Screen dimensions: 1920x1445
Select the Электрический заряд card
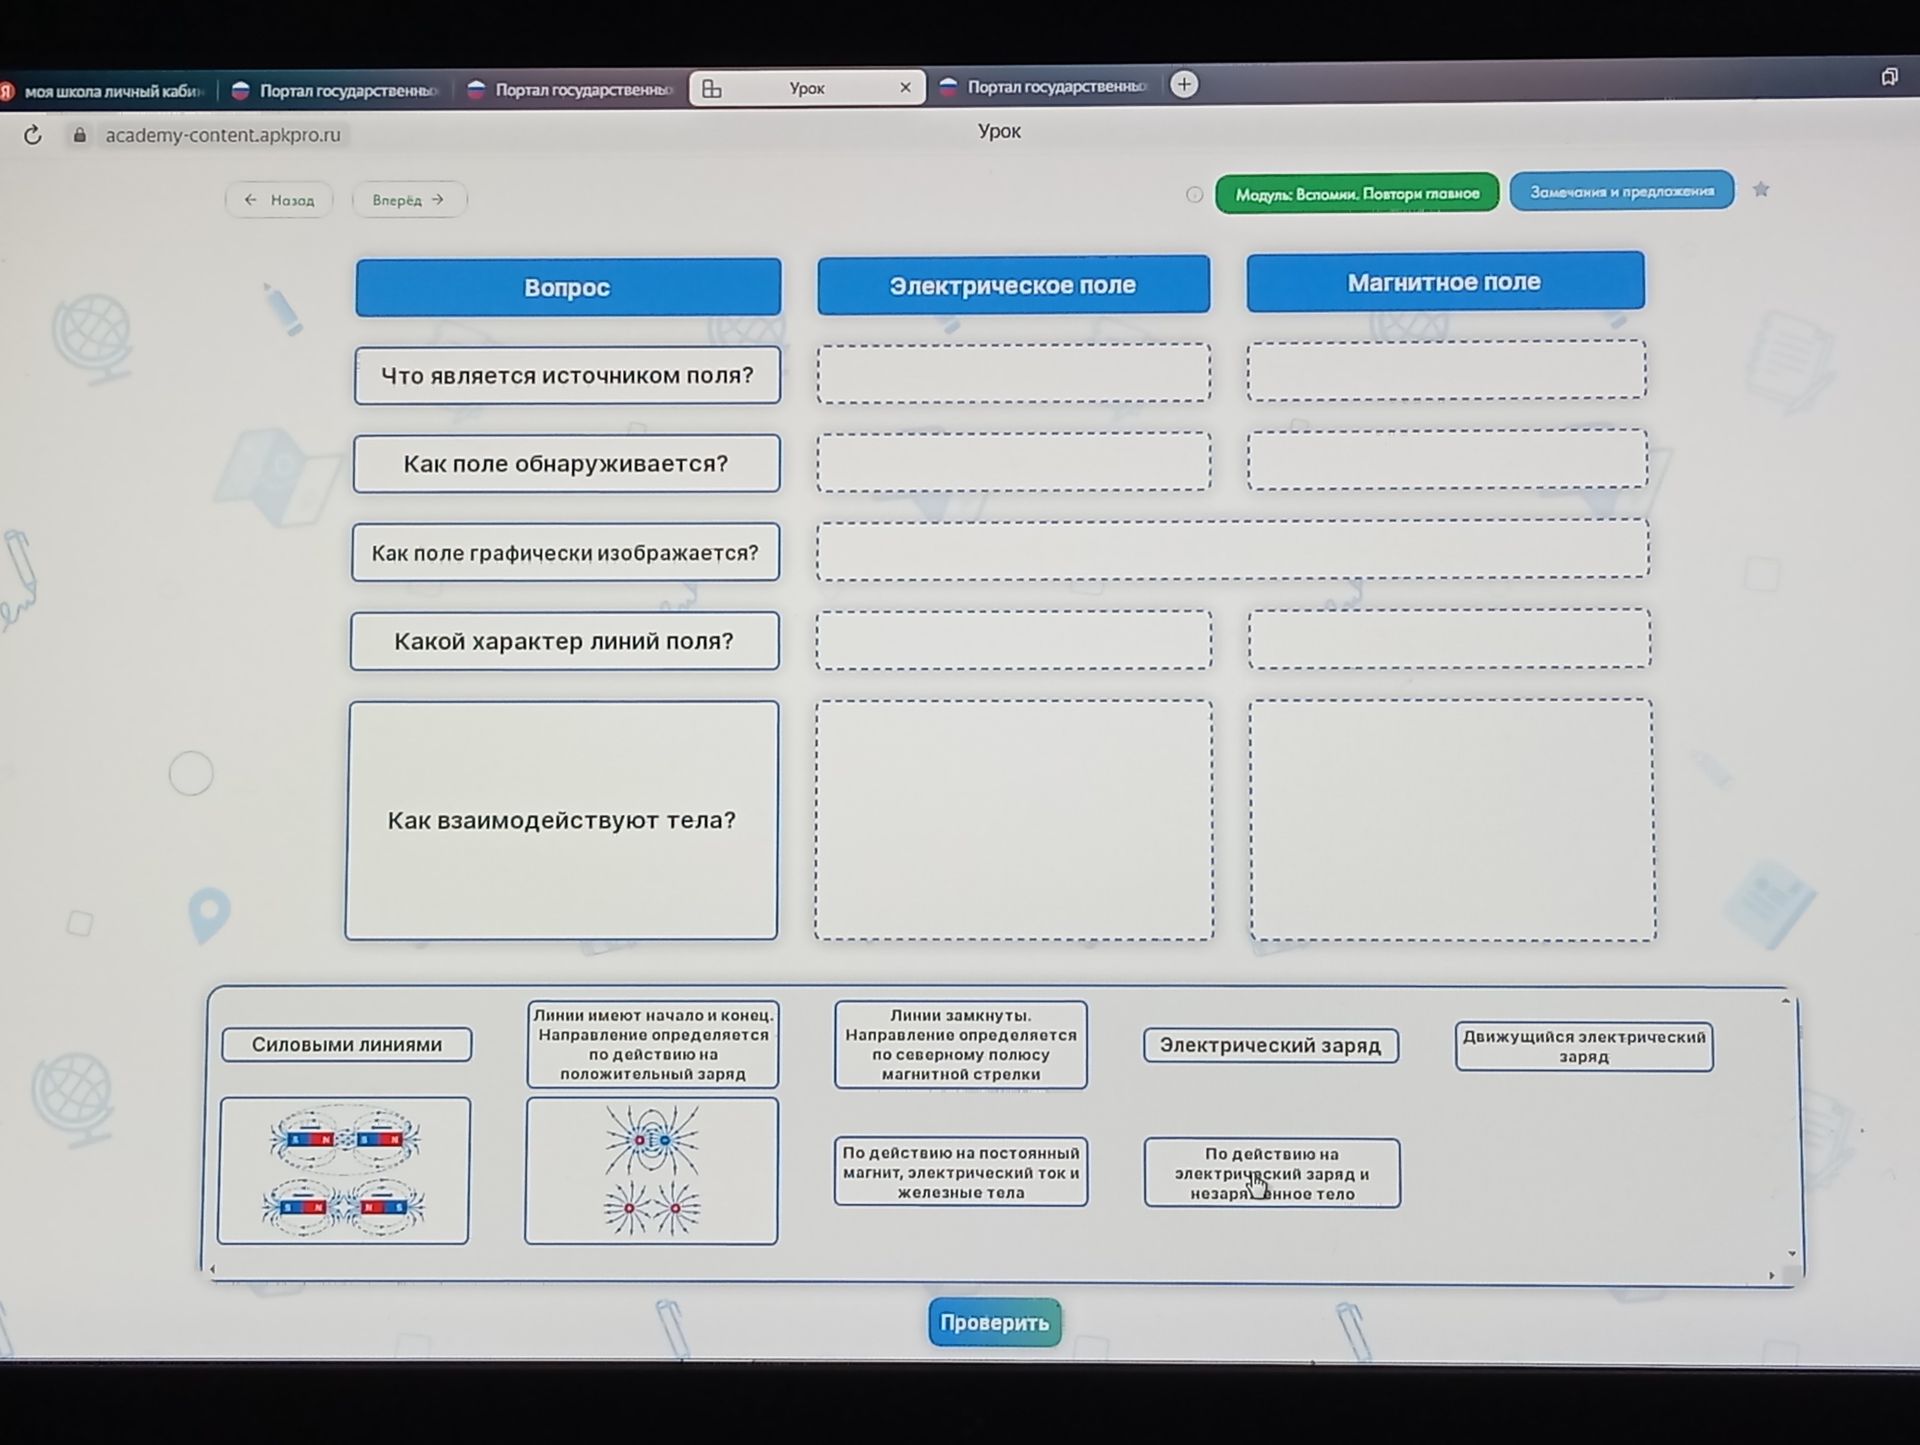tap(1270, 1045)
